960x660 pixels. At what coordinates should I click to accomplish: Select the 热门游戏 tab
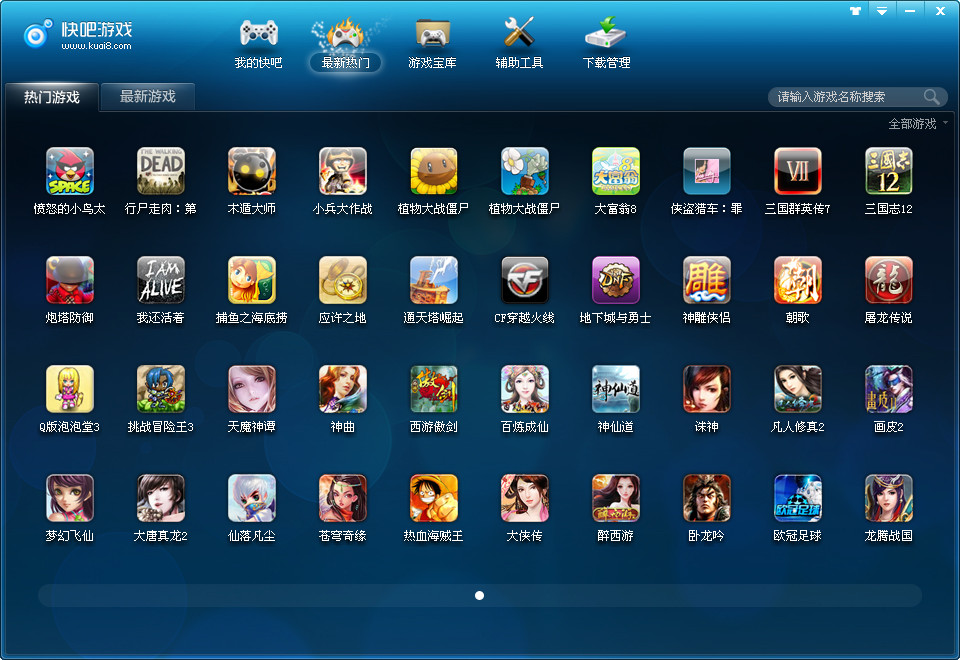(52, 97)
